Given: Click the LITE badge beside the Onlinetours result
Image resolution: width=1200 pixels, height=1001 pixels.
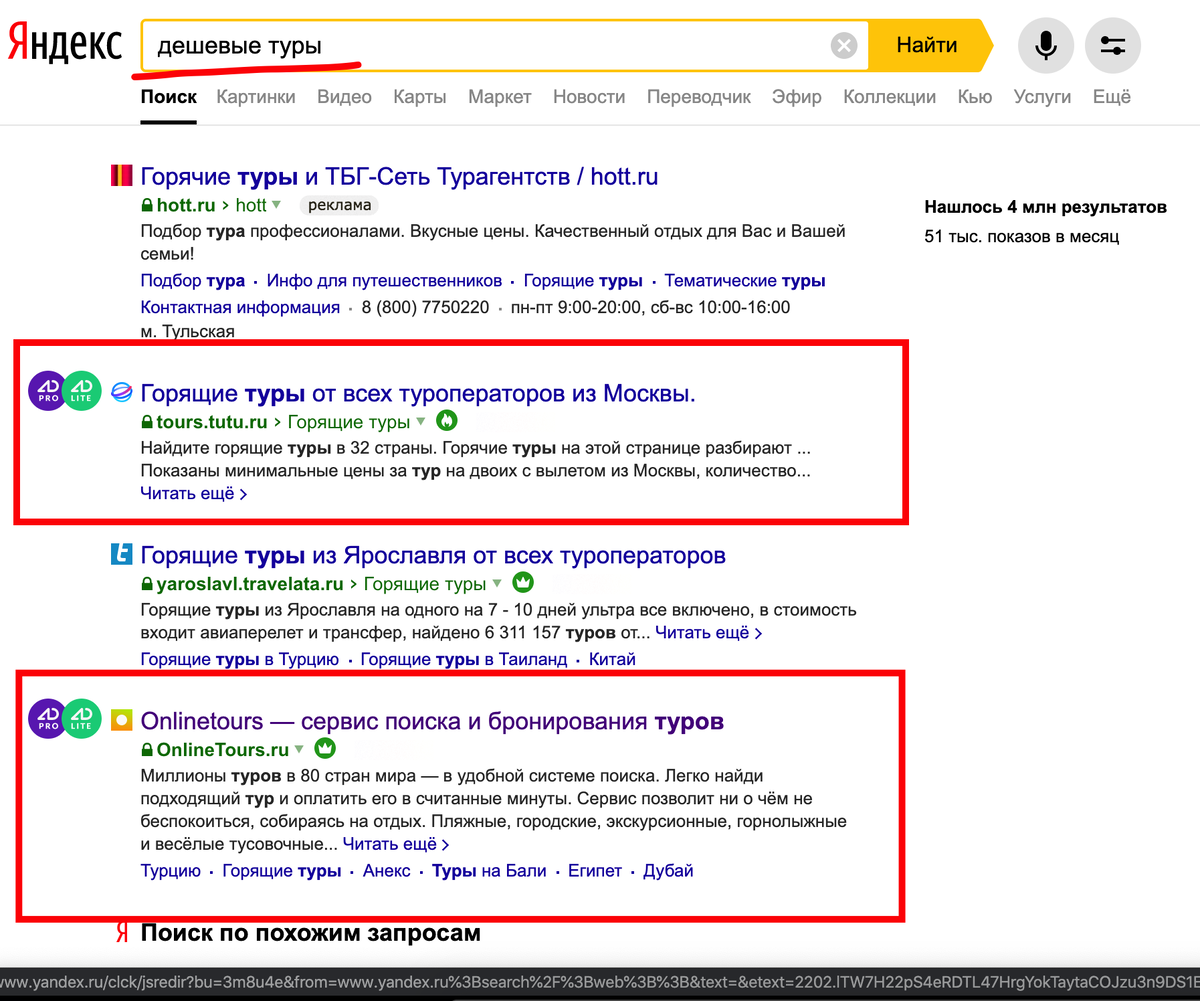Looking at the screenshot, I should click(x=82, y=718).
